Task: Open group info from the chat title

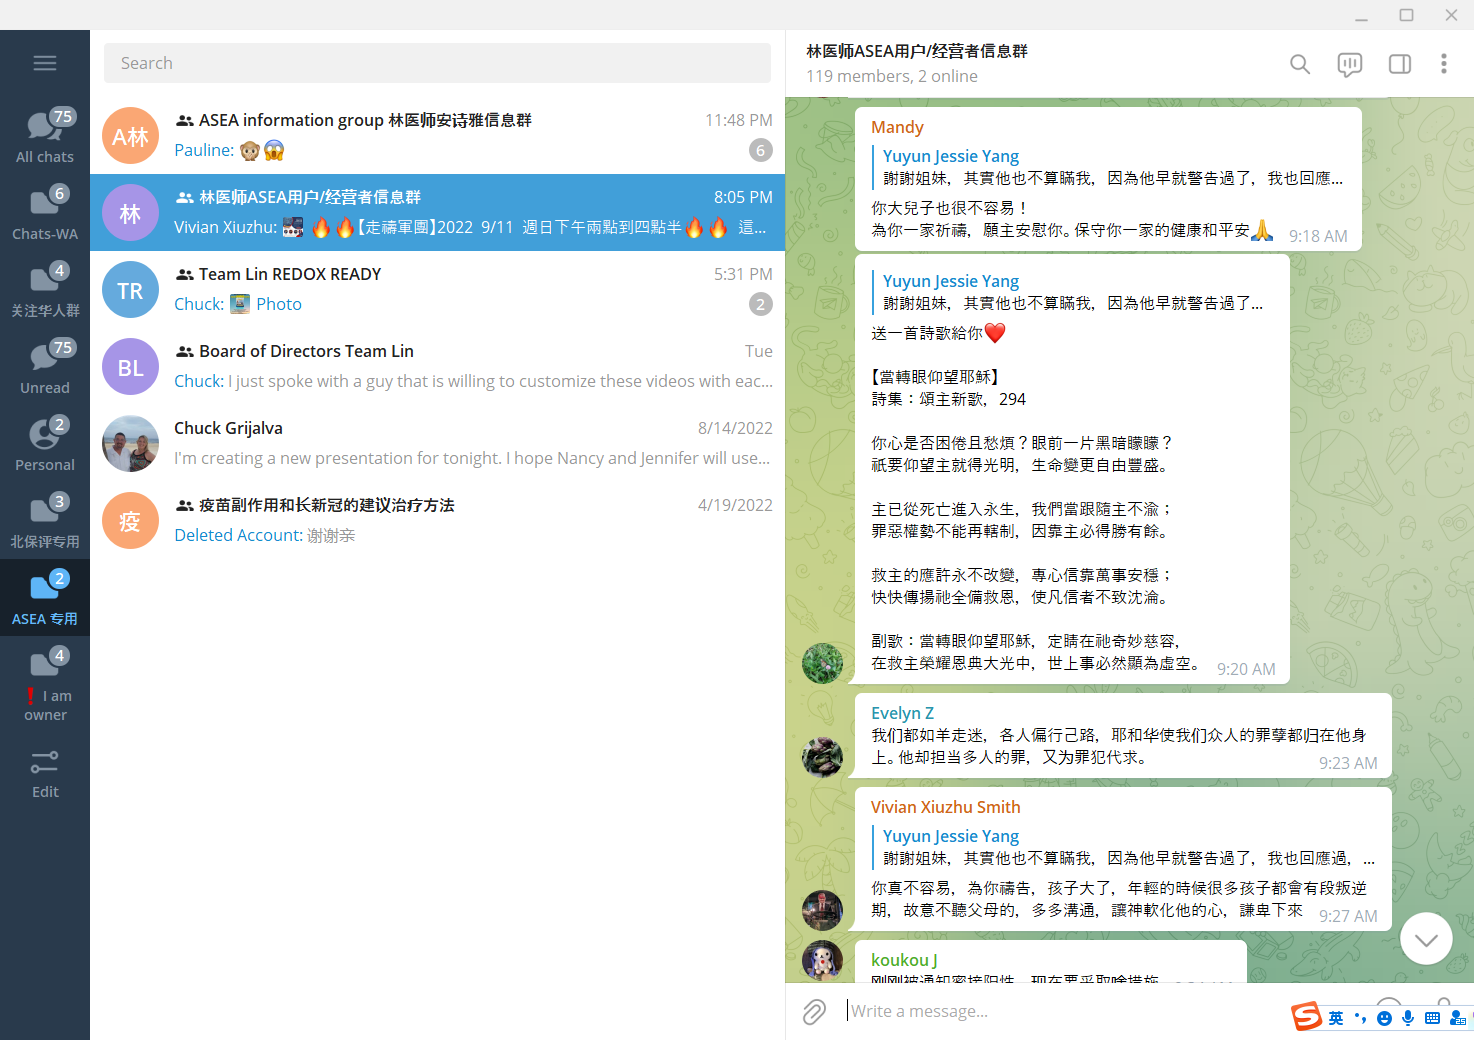Action: click(917, 51)
